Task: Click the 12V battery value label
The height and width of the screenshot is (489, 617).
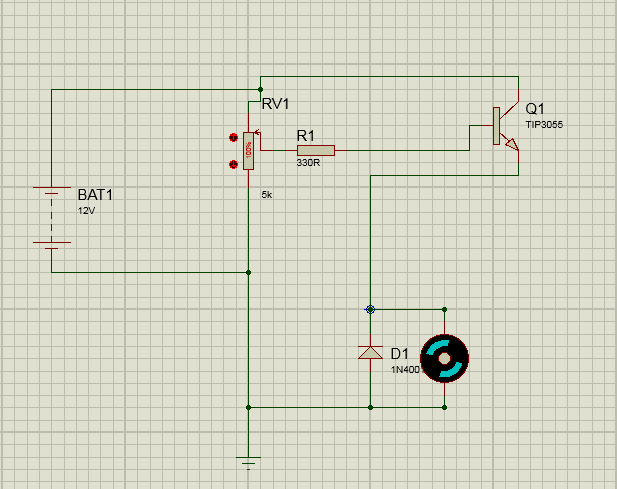Action: coord(86,211)
